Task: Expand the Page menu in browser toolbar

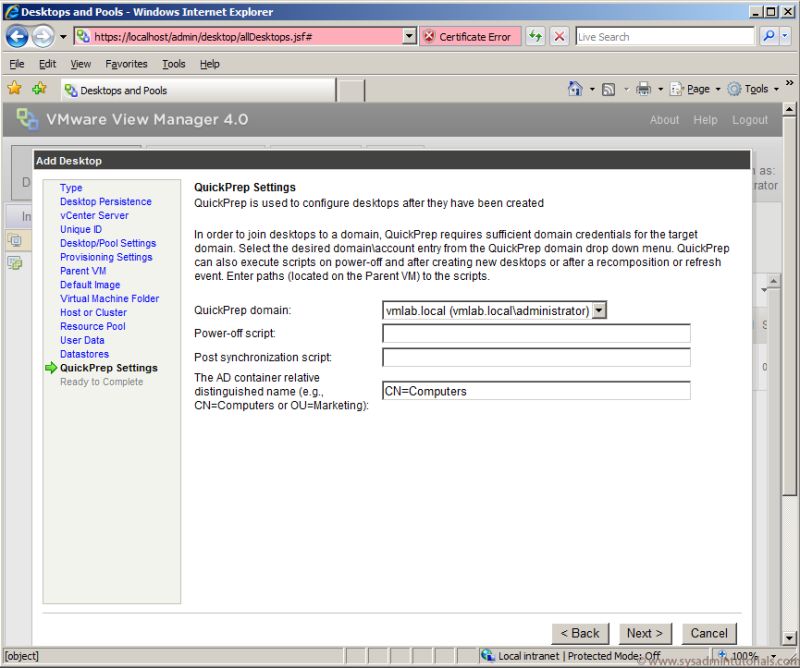Action: (691, 88)
